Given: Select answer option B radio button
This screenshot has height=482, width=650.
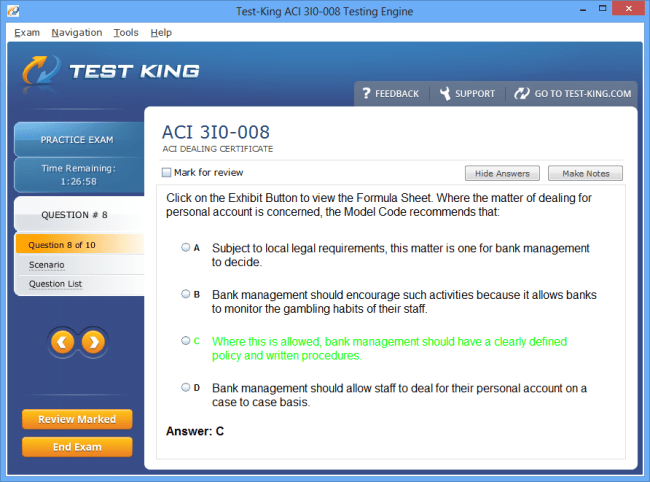Looking at the screenshot, I should [186, 294].
